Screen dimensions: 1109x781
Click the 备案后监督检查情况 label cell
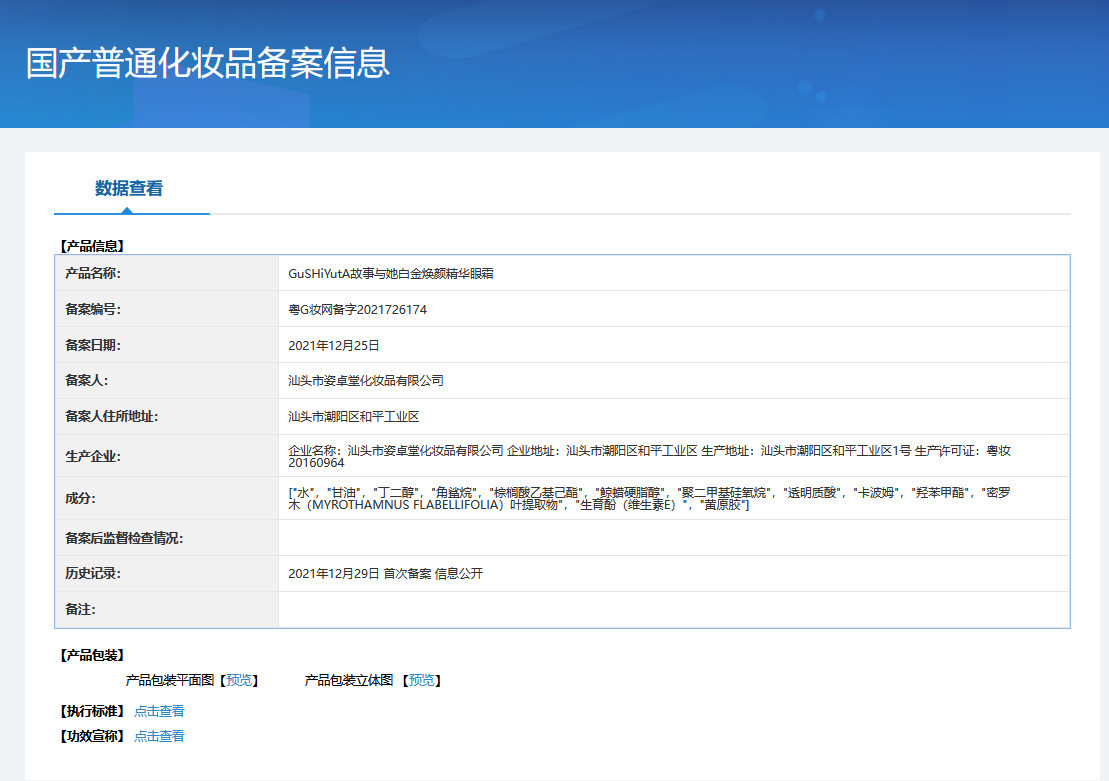coord(167,538)
